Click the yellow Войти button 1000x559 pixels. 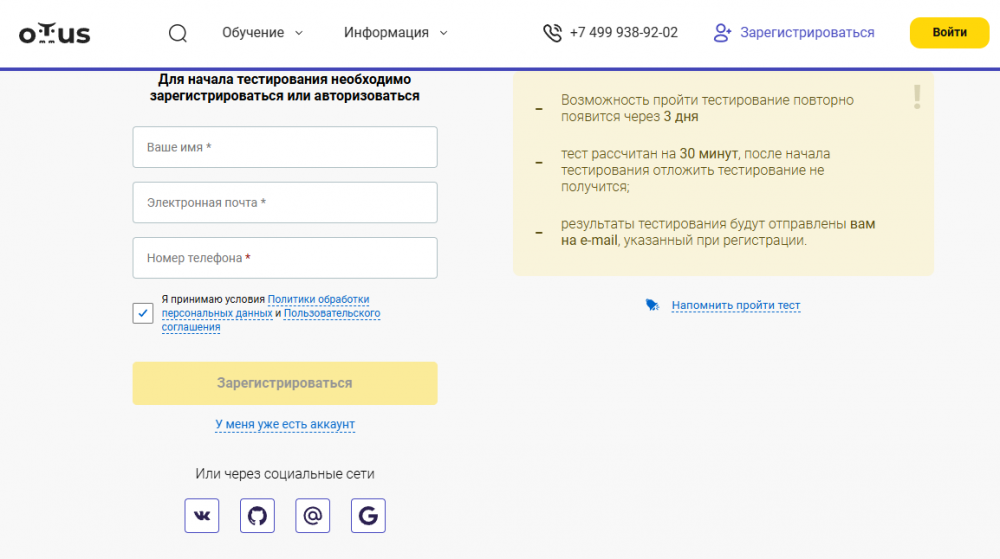point(949,33)
